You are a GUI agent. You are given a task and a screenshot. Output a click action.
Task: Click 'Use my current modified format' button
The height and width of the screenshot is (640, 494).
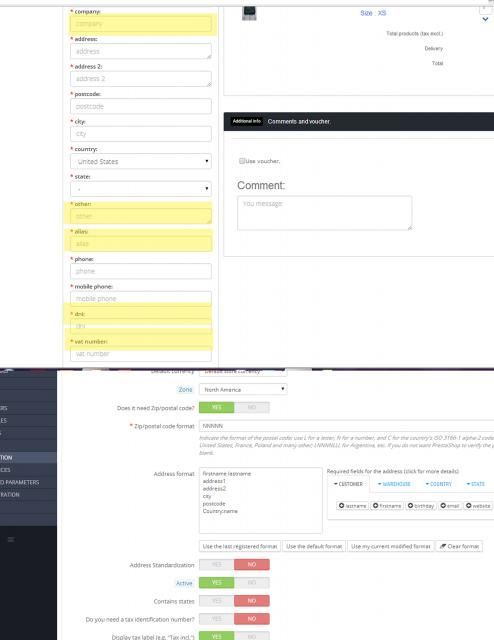[x=391, y=546]
